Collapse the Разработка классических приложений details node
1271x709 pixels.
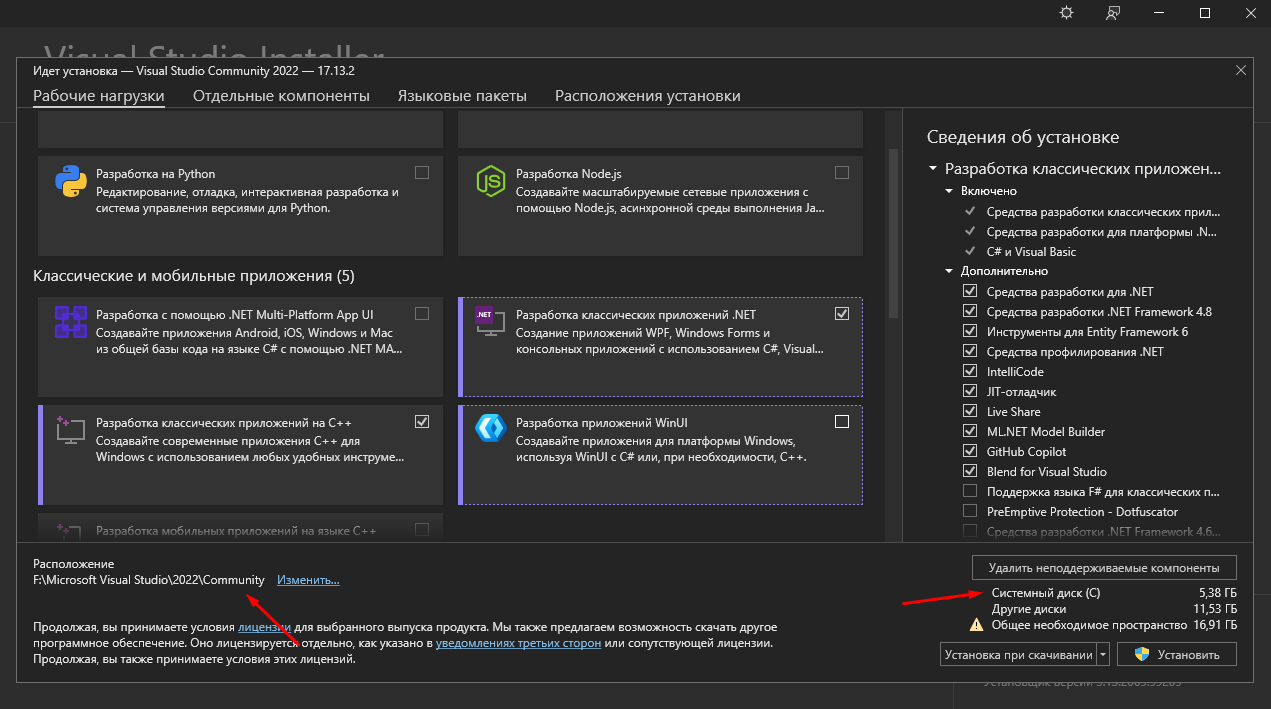coord(933,170)
